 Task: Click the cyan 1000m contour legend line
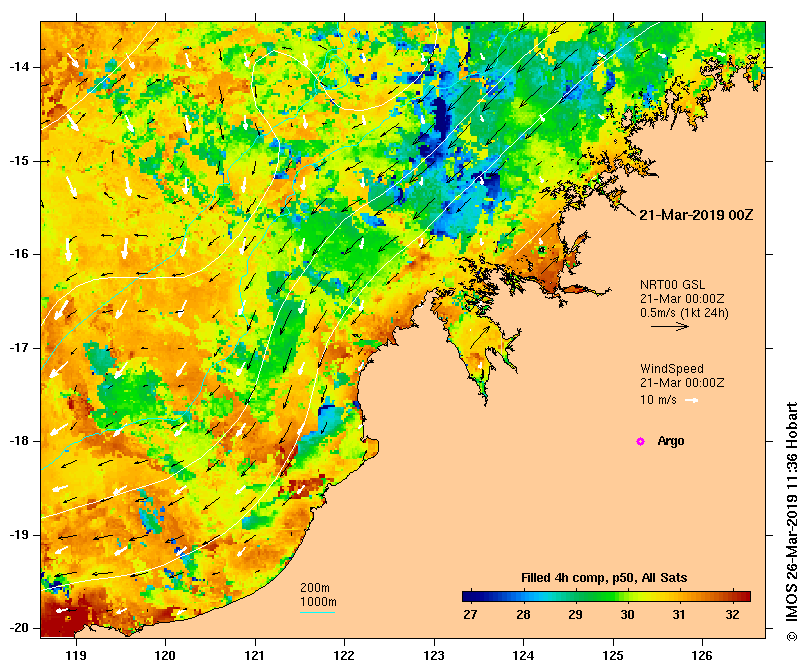pos(317,613)
